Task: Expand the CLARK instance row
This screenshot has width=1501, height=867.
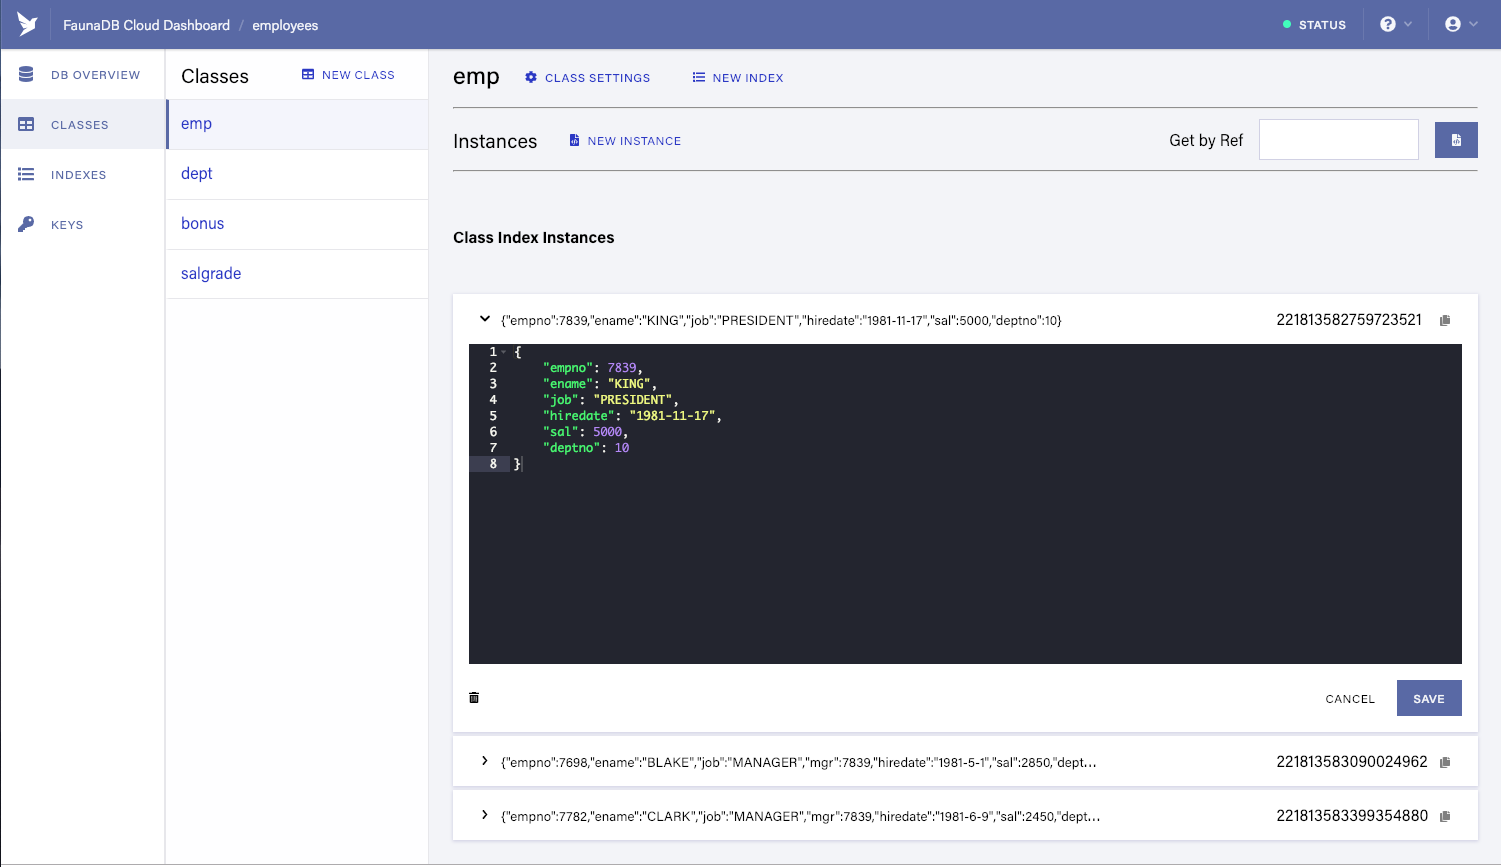Action: [x=485, y=815]
